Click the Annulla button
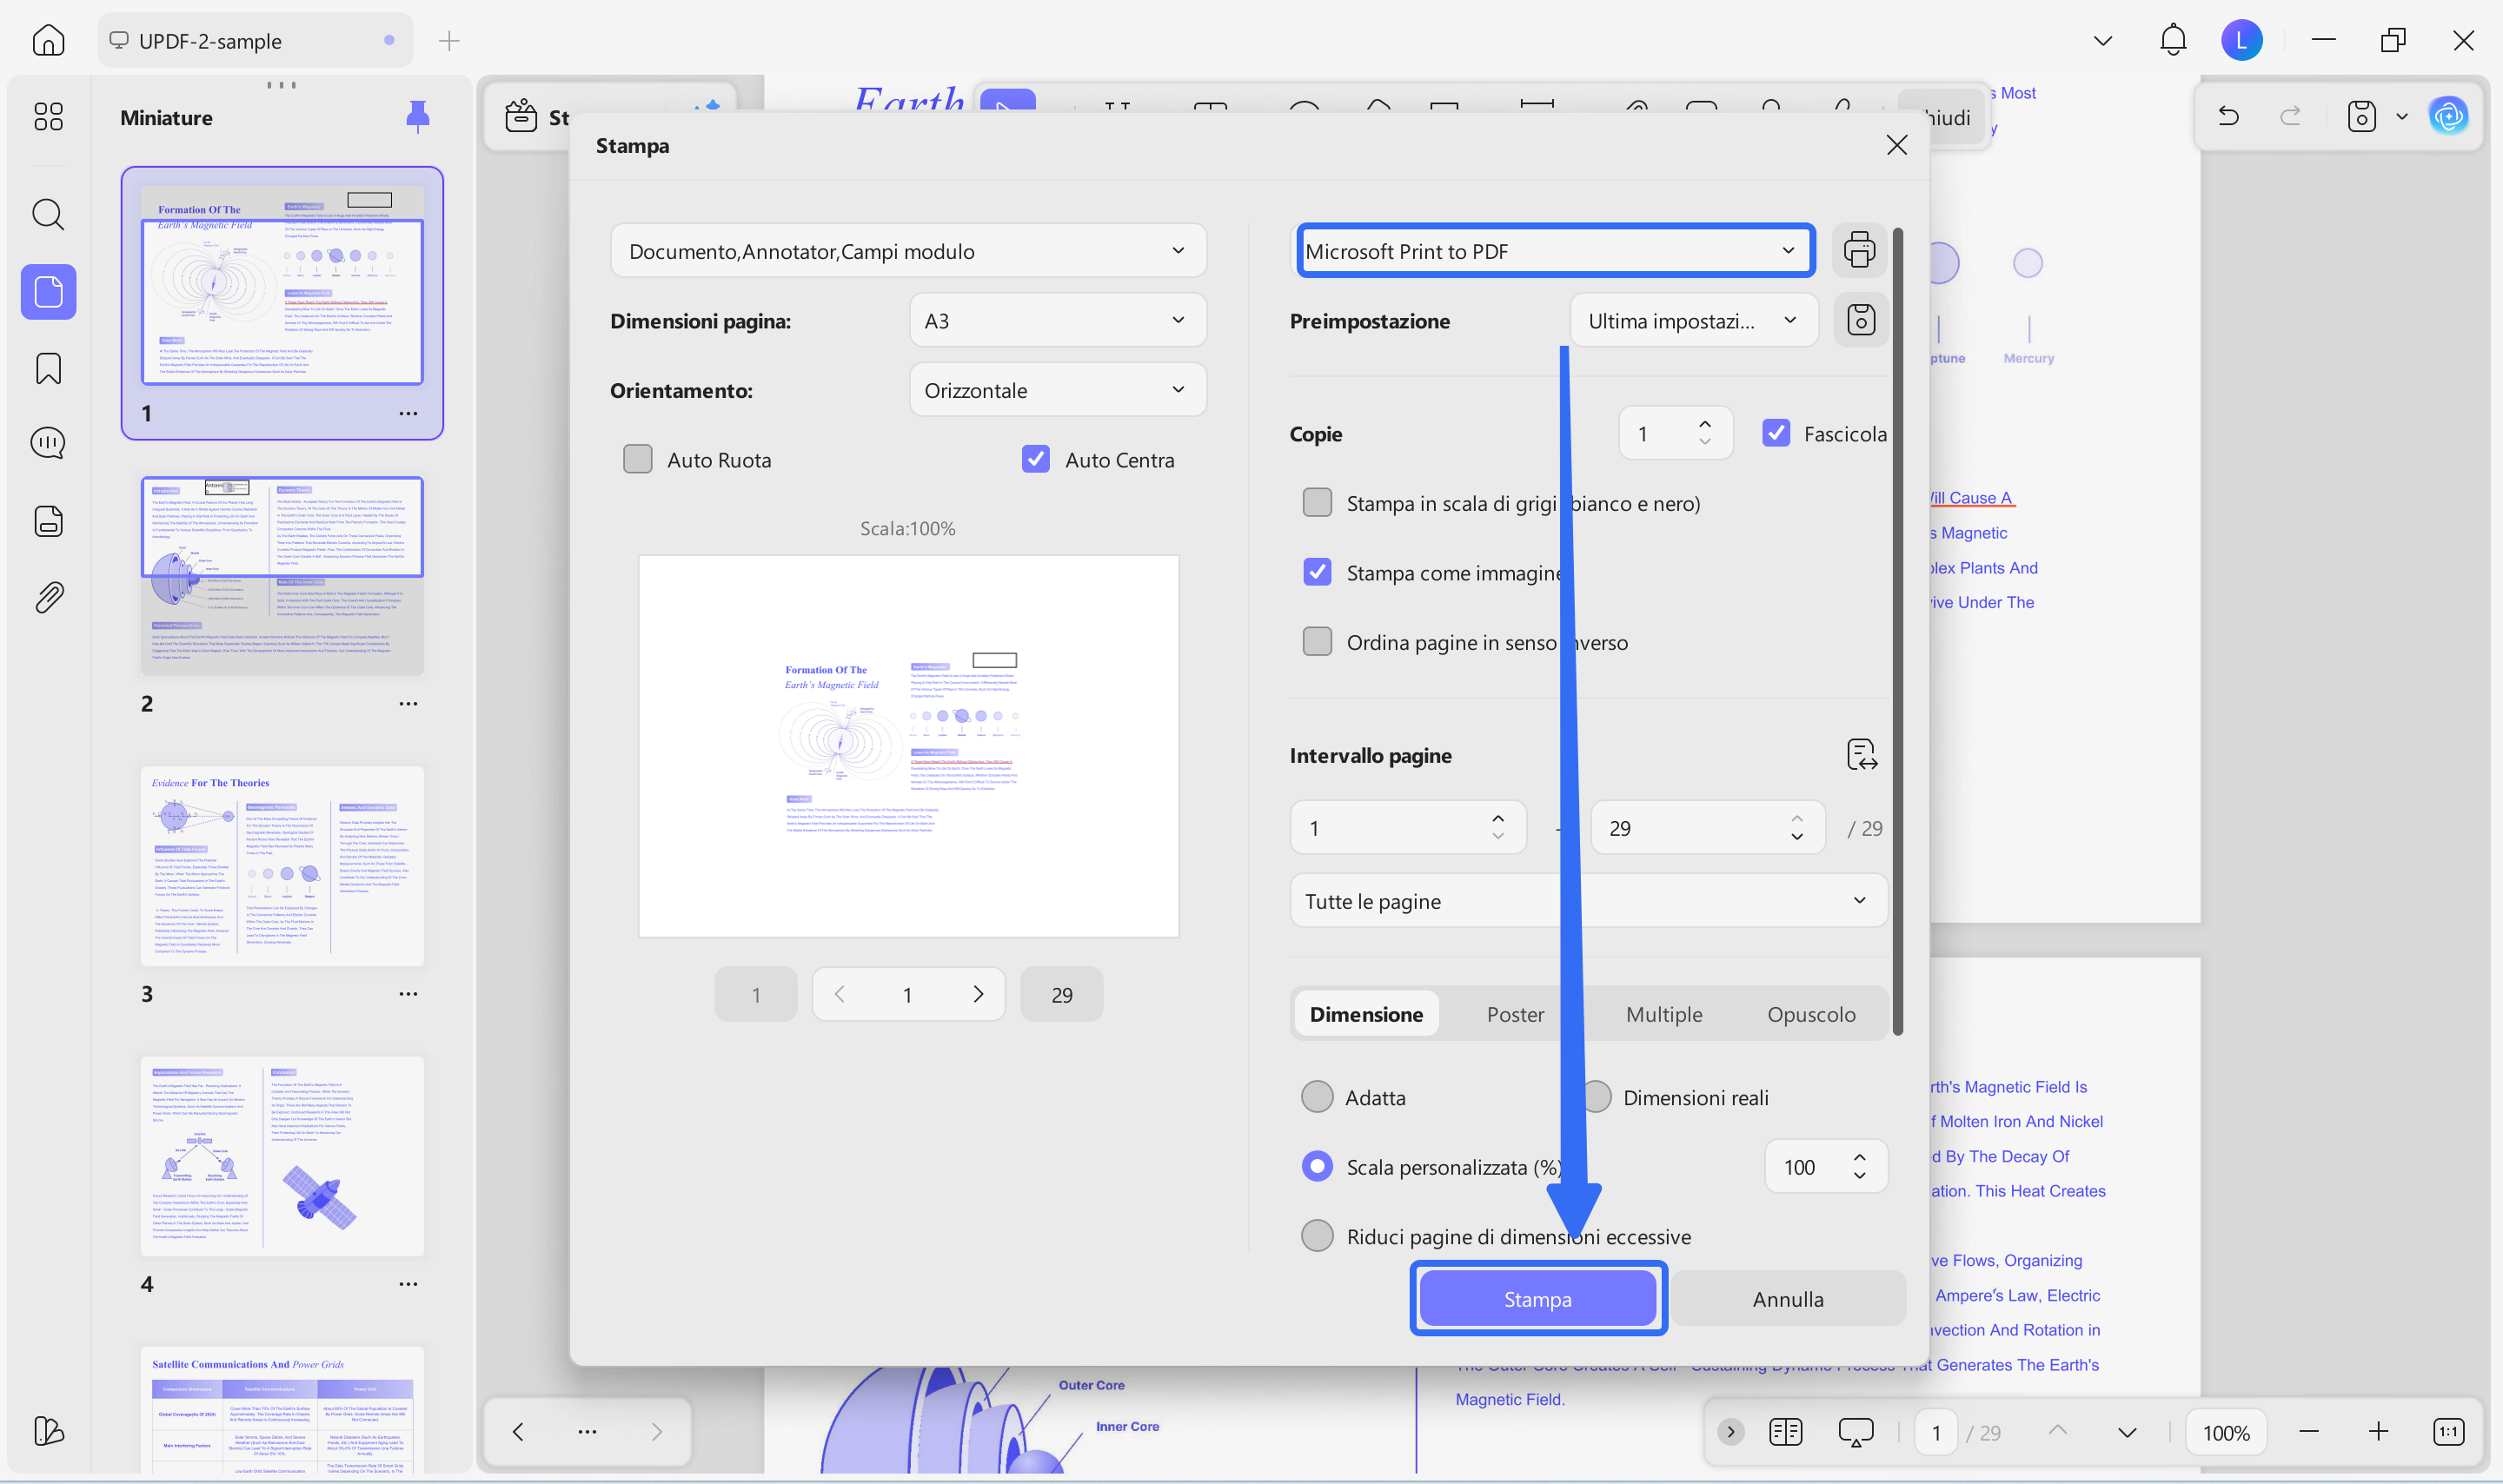 pos(1787,1298)
